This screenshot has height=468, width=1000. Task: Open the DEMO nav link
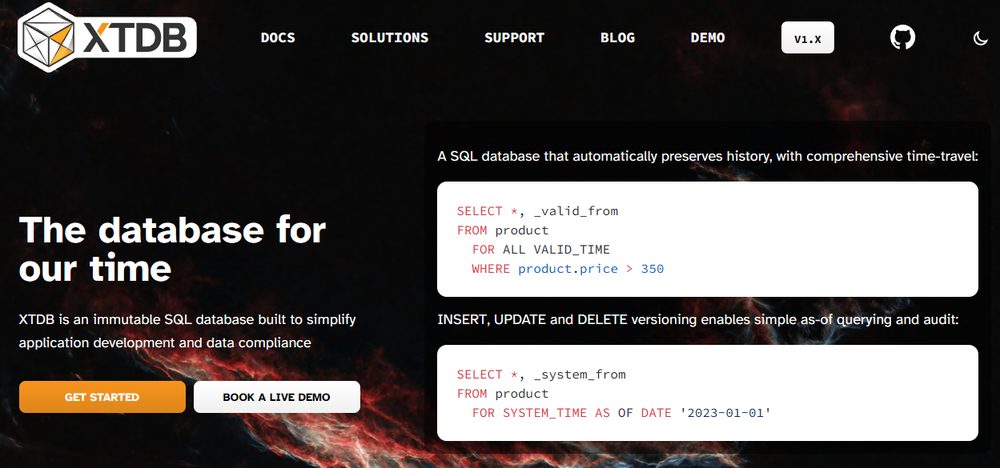708,38
